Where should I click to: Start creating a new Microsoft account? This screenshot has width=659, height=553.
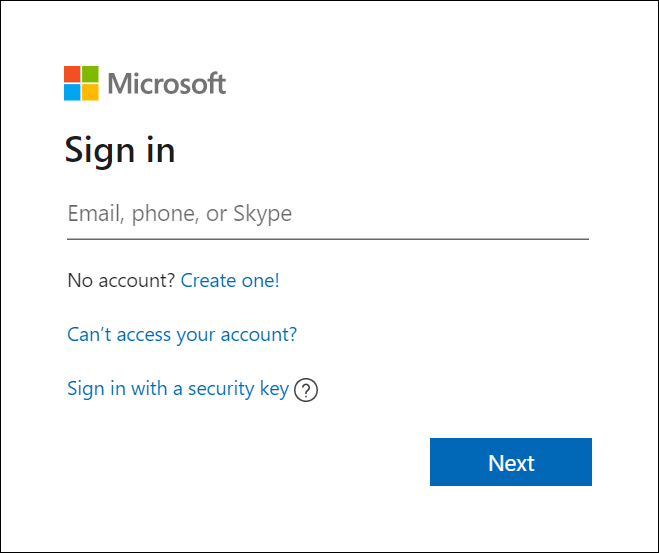pos(230,281)
